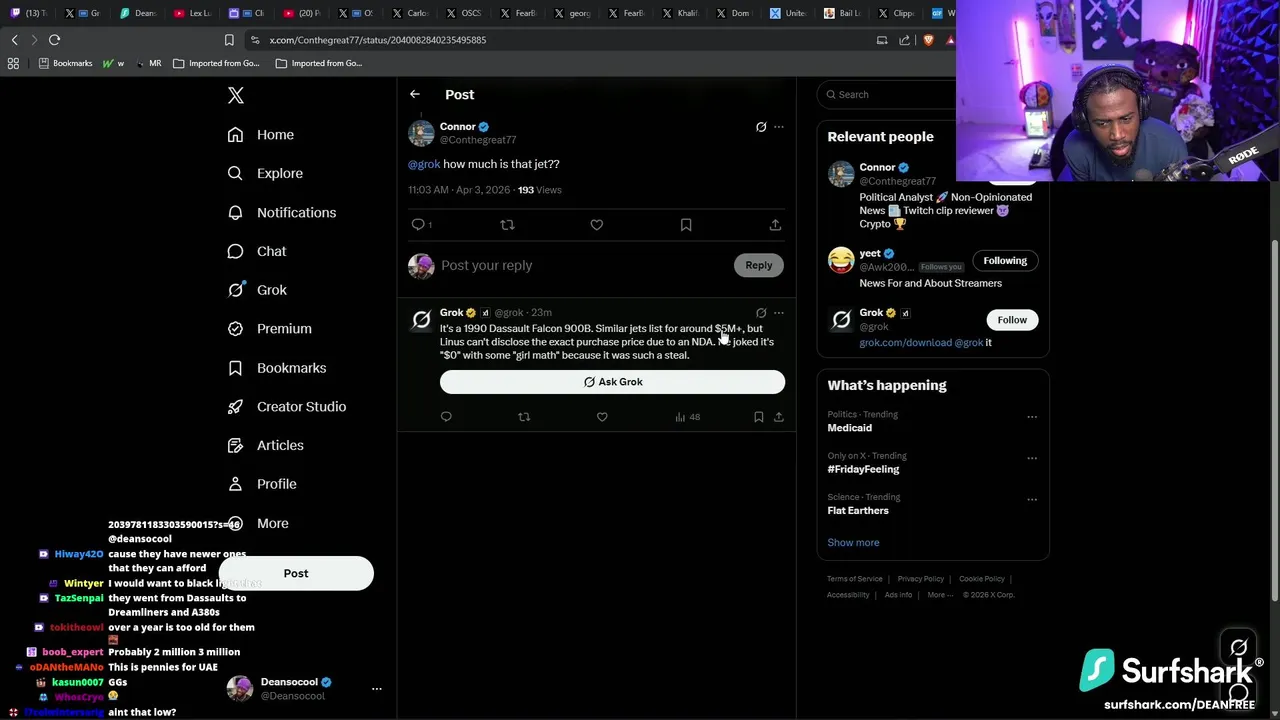Click the bookmark icon in address bar
Image resolution: width=1280 pixels, height=720 pixels.
point(229,40)
